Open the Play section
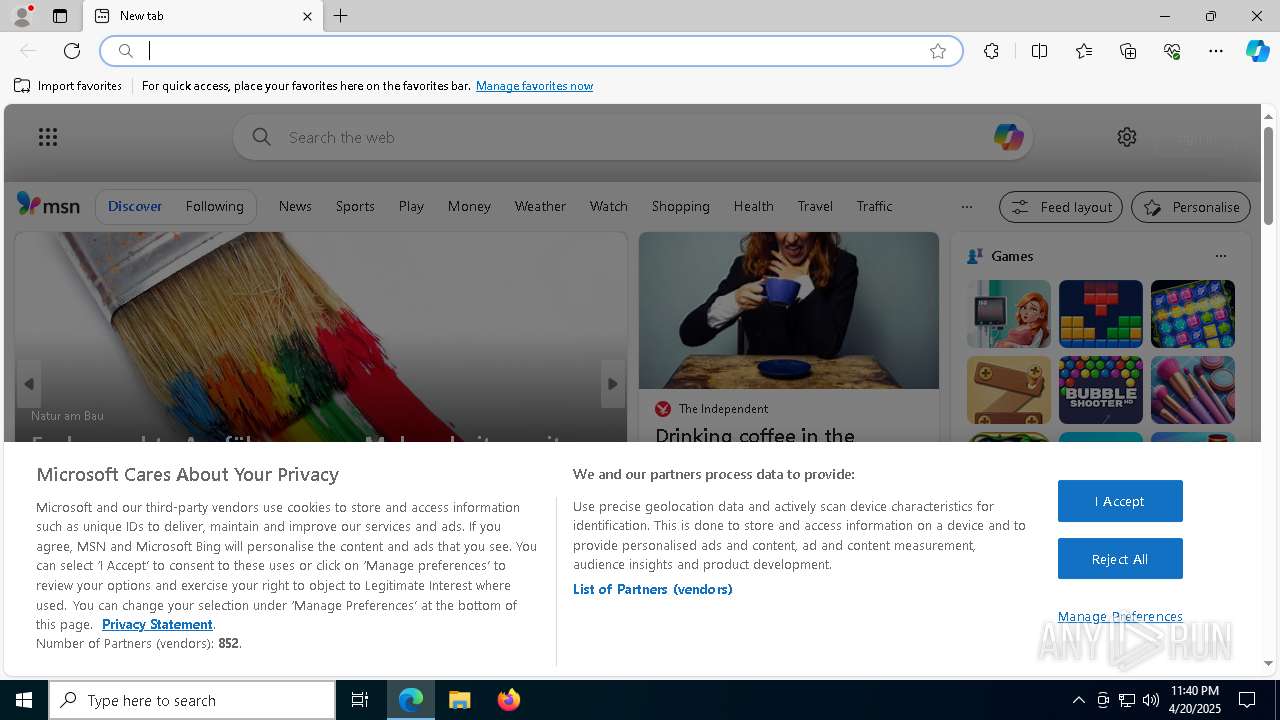This screenshot has height=720, width=1280. [411, 206]
